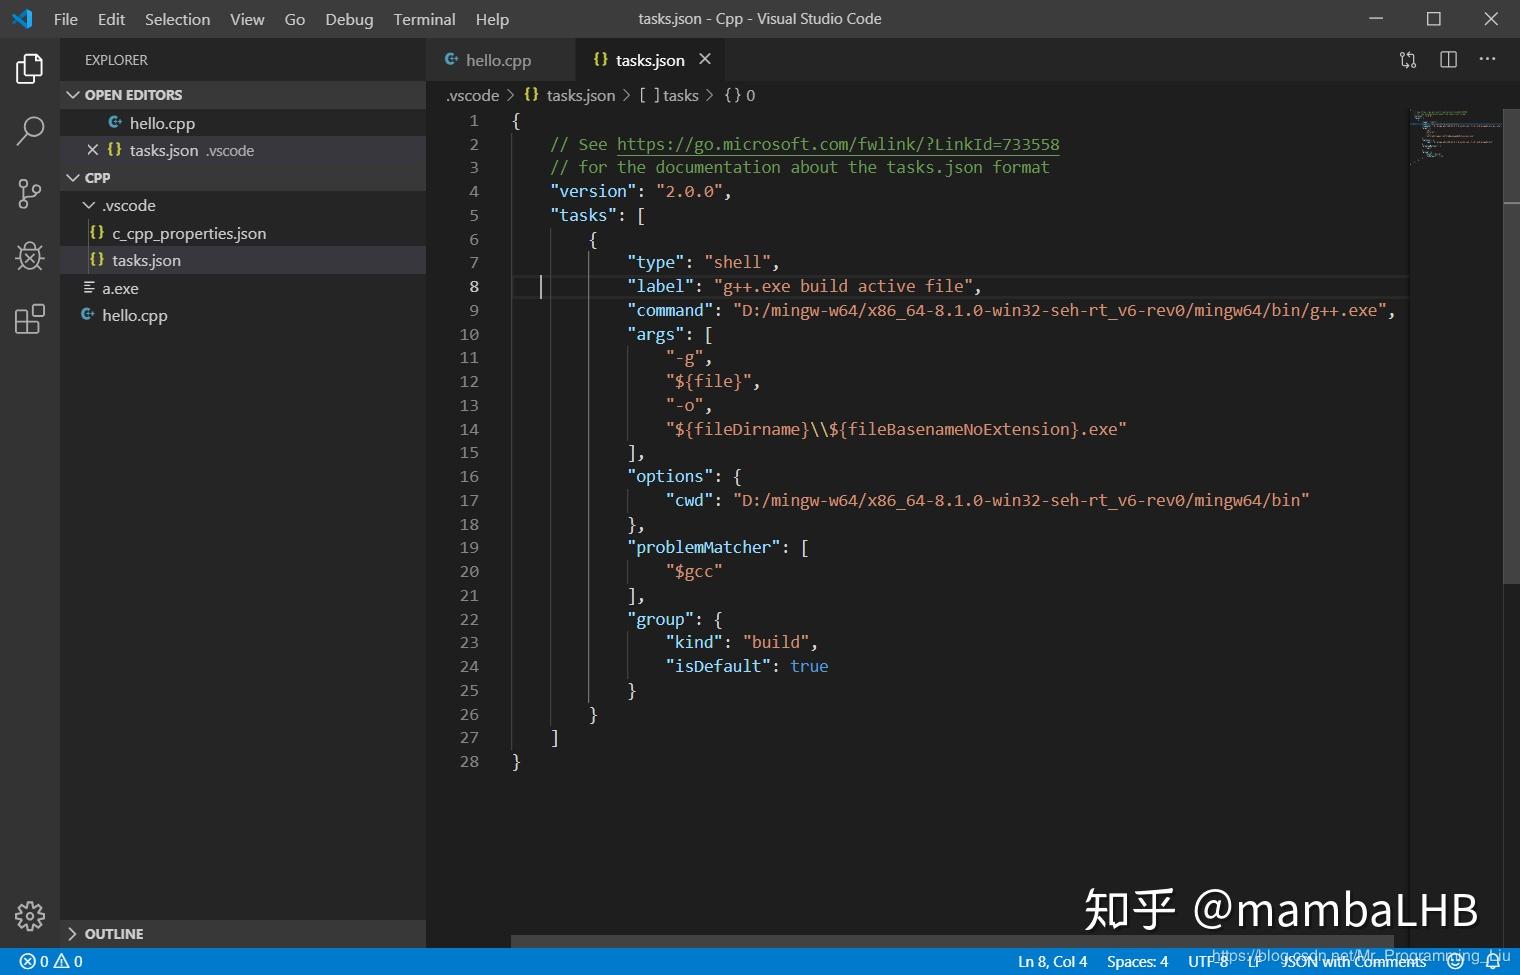Open the Terminal menu

click(424, 19)
